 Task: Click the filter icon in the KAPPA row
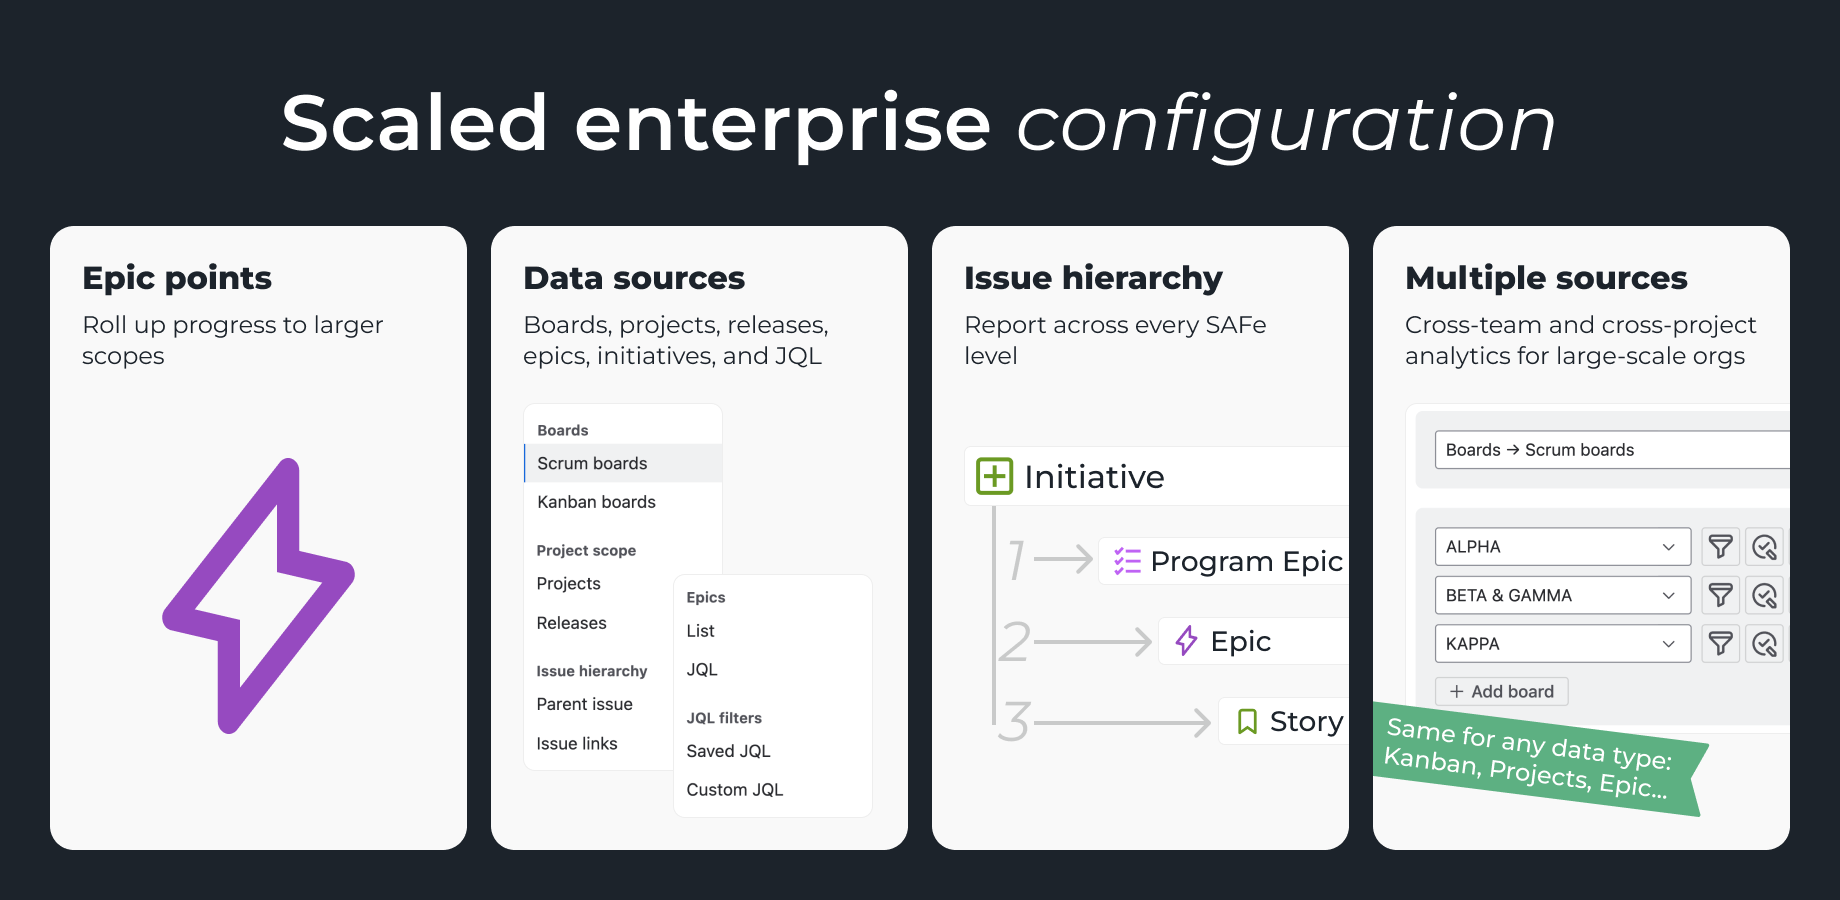tap(1720, 643)
